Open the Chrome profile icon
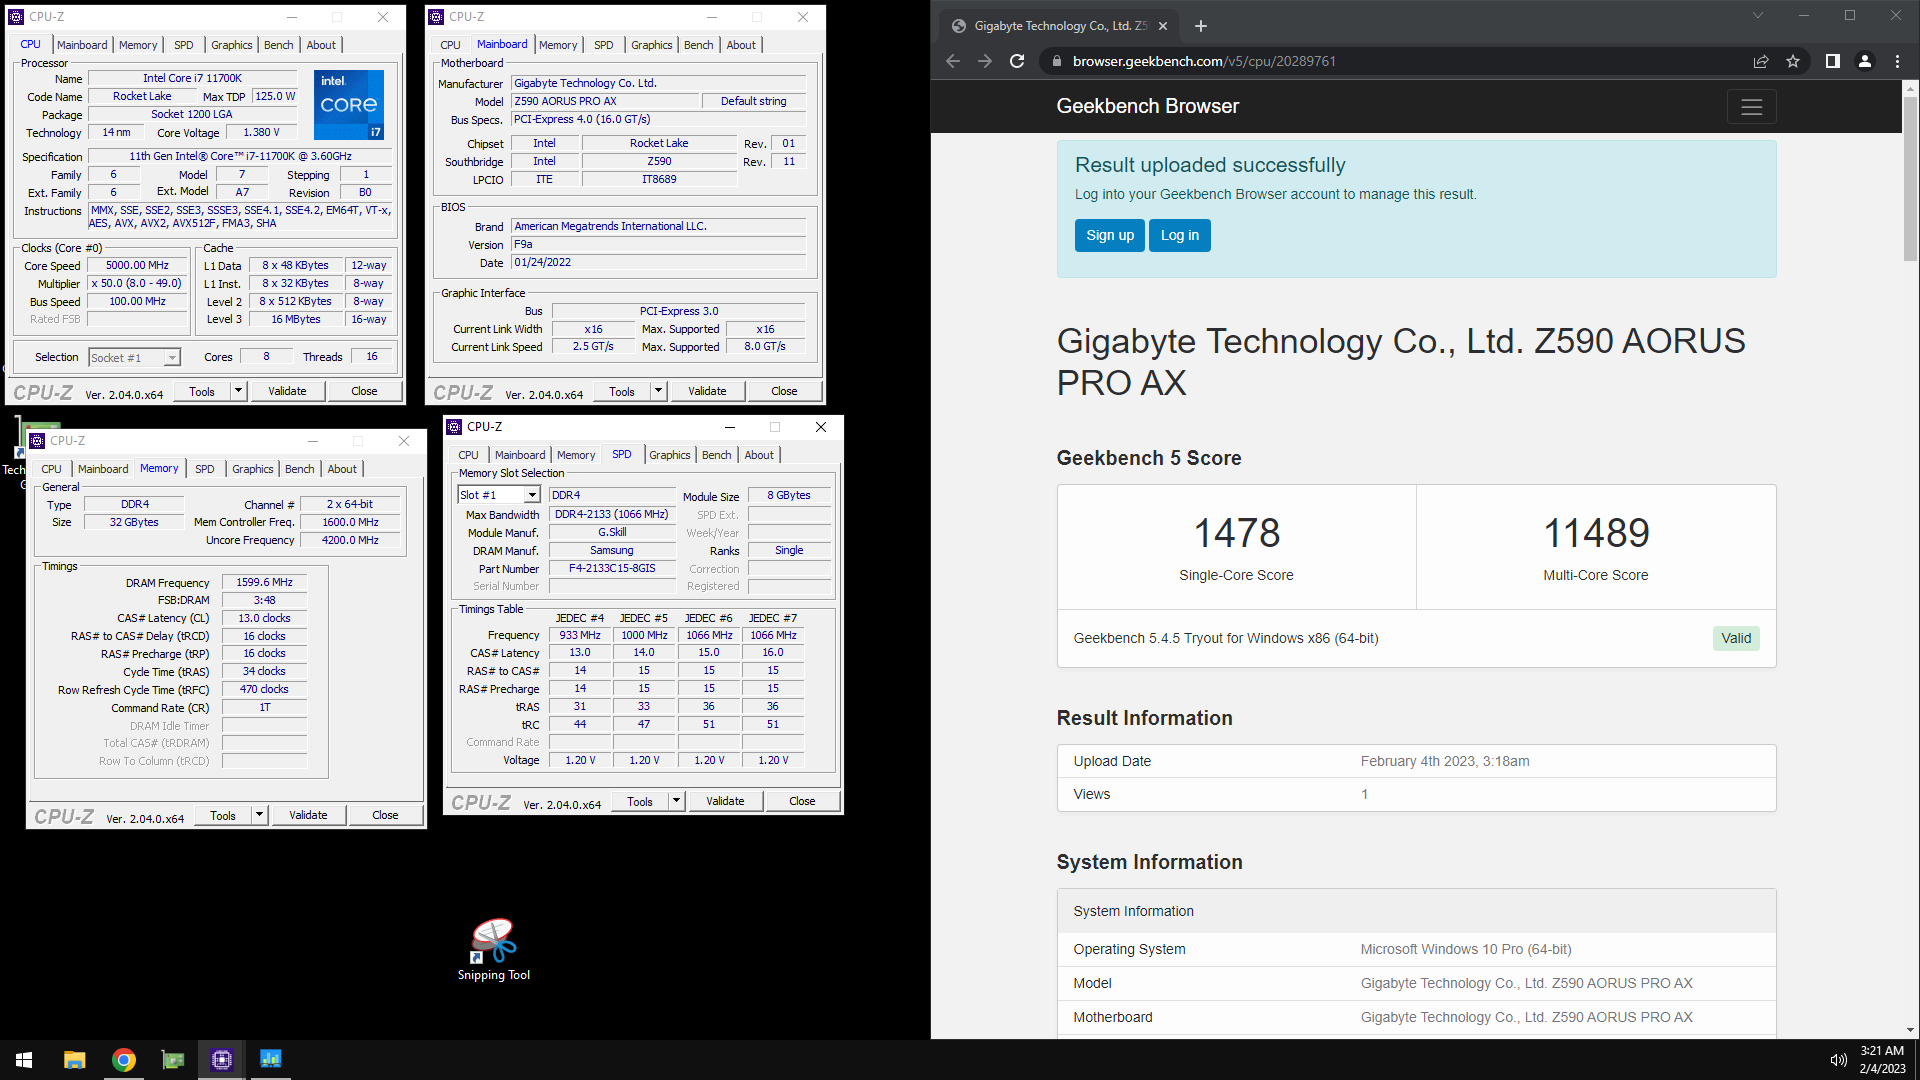 (x=1865, y=61)
